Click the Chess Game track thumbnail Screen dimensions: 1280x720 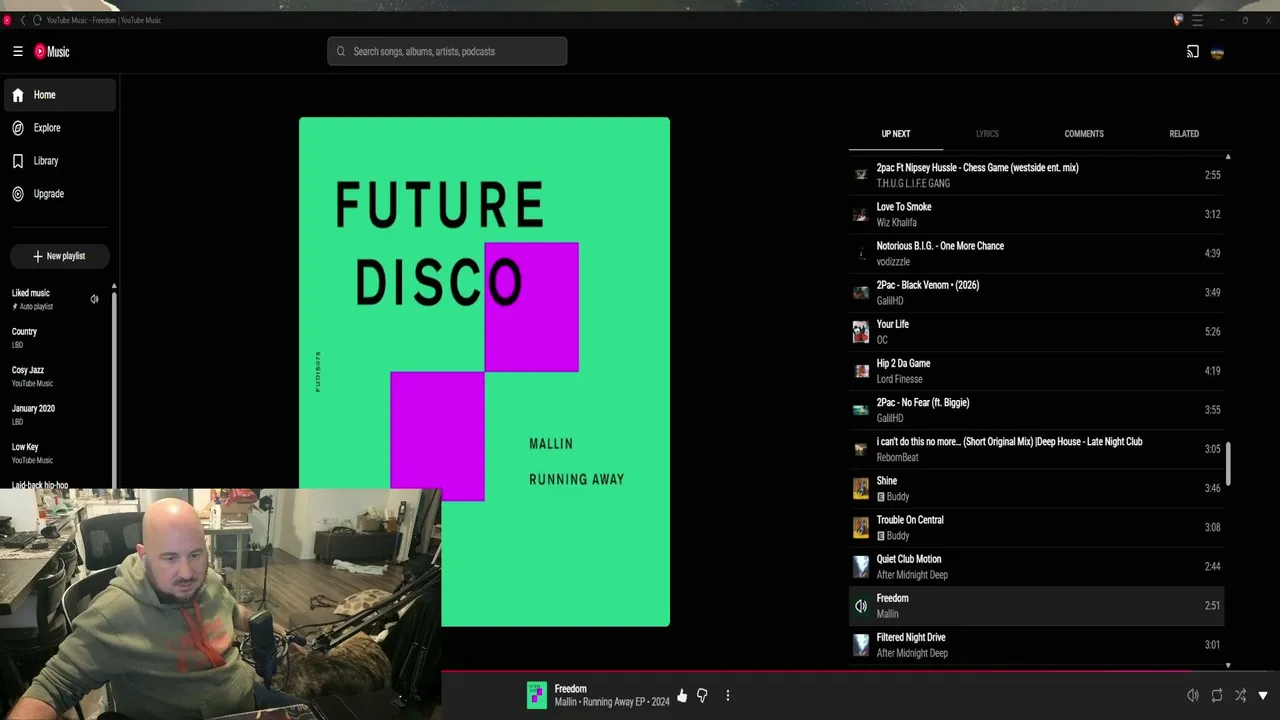[861, 175]
